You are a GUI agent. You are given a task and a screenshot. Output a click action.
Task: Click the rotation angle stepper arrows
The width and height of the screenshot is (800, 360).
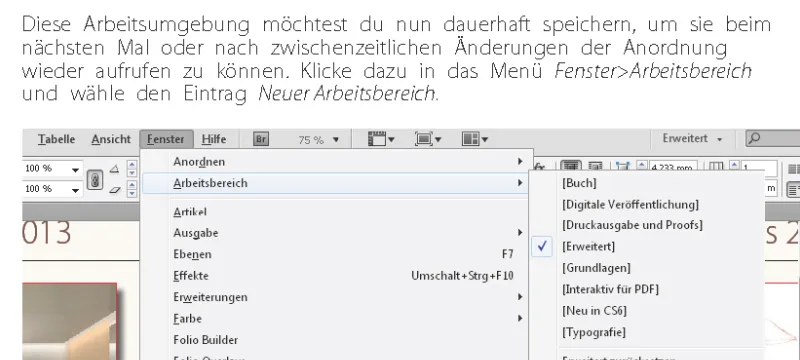[x=132, y=169]
